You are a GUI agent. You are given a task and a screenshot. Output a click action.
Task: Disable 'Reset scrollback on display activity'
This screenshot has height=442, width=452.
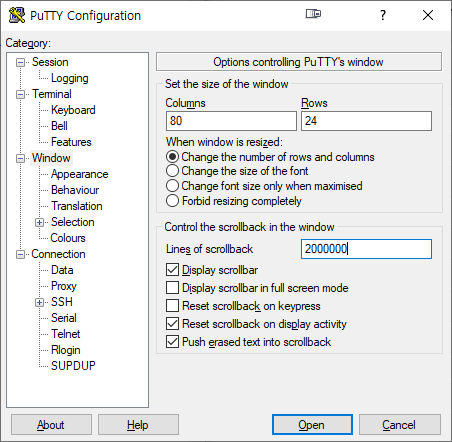coord(172,324)
